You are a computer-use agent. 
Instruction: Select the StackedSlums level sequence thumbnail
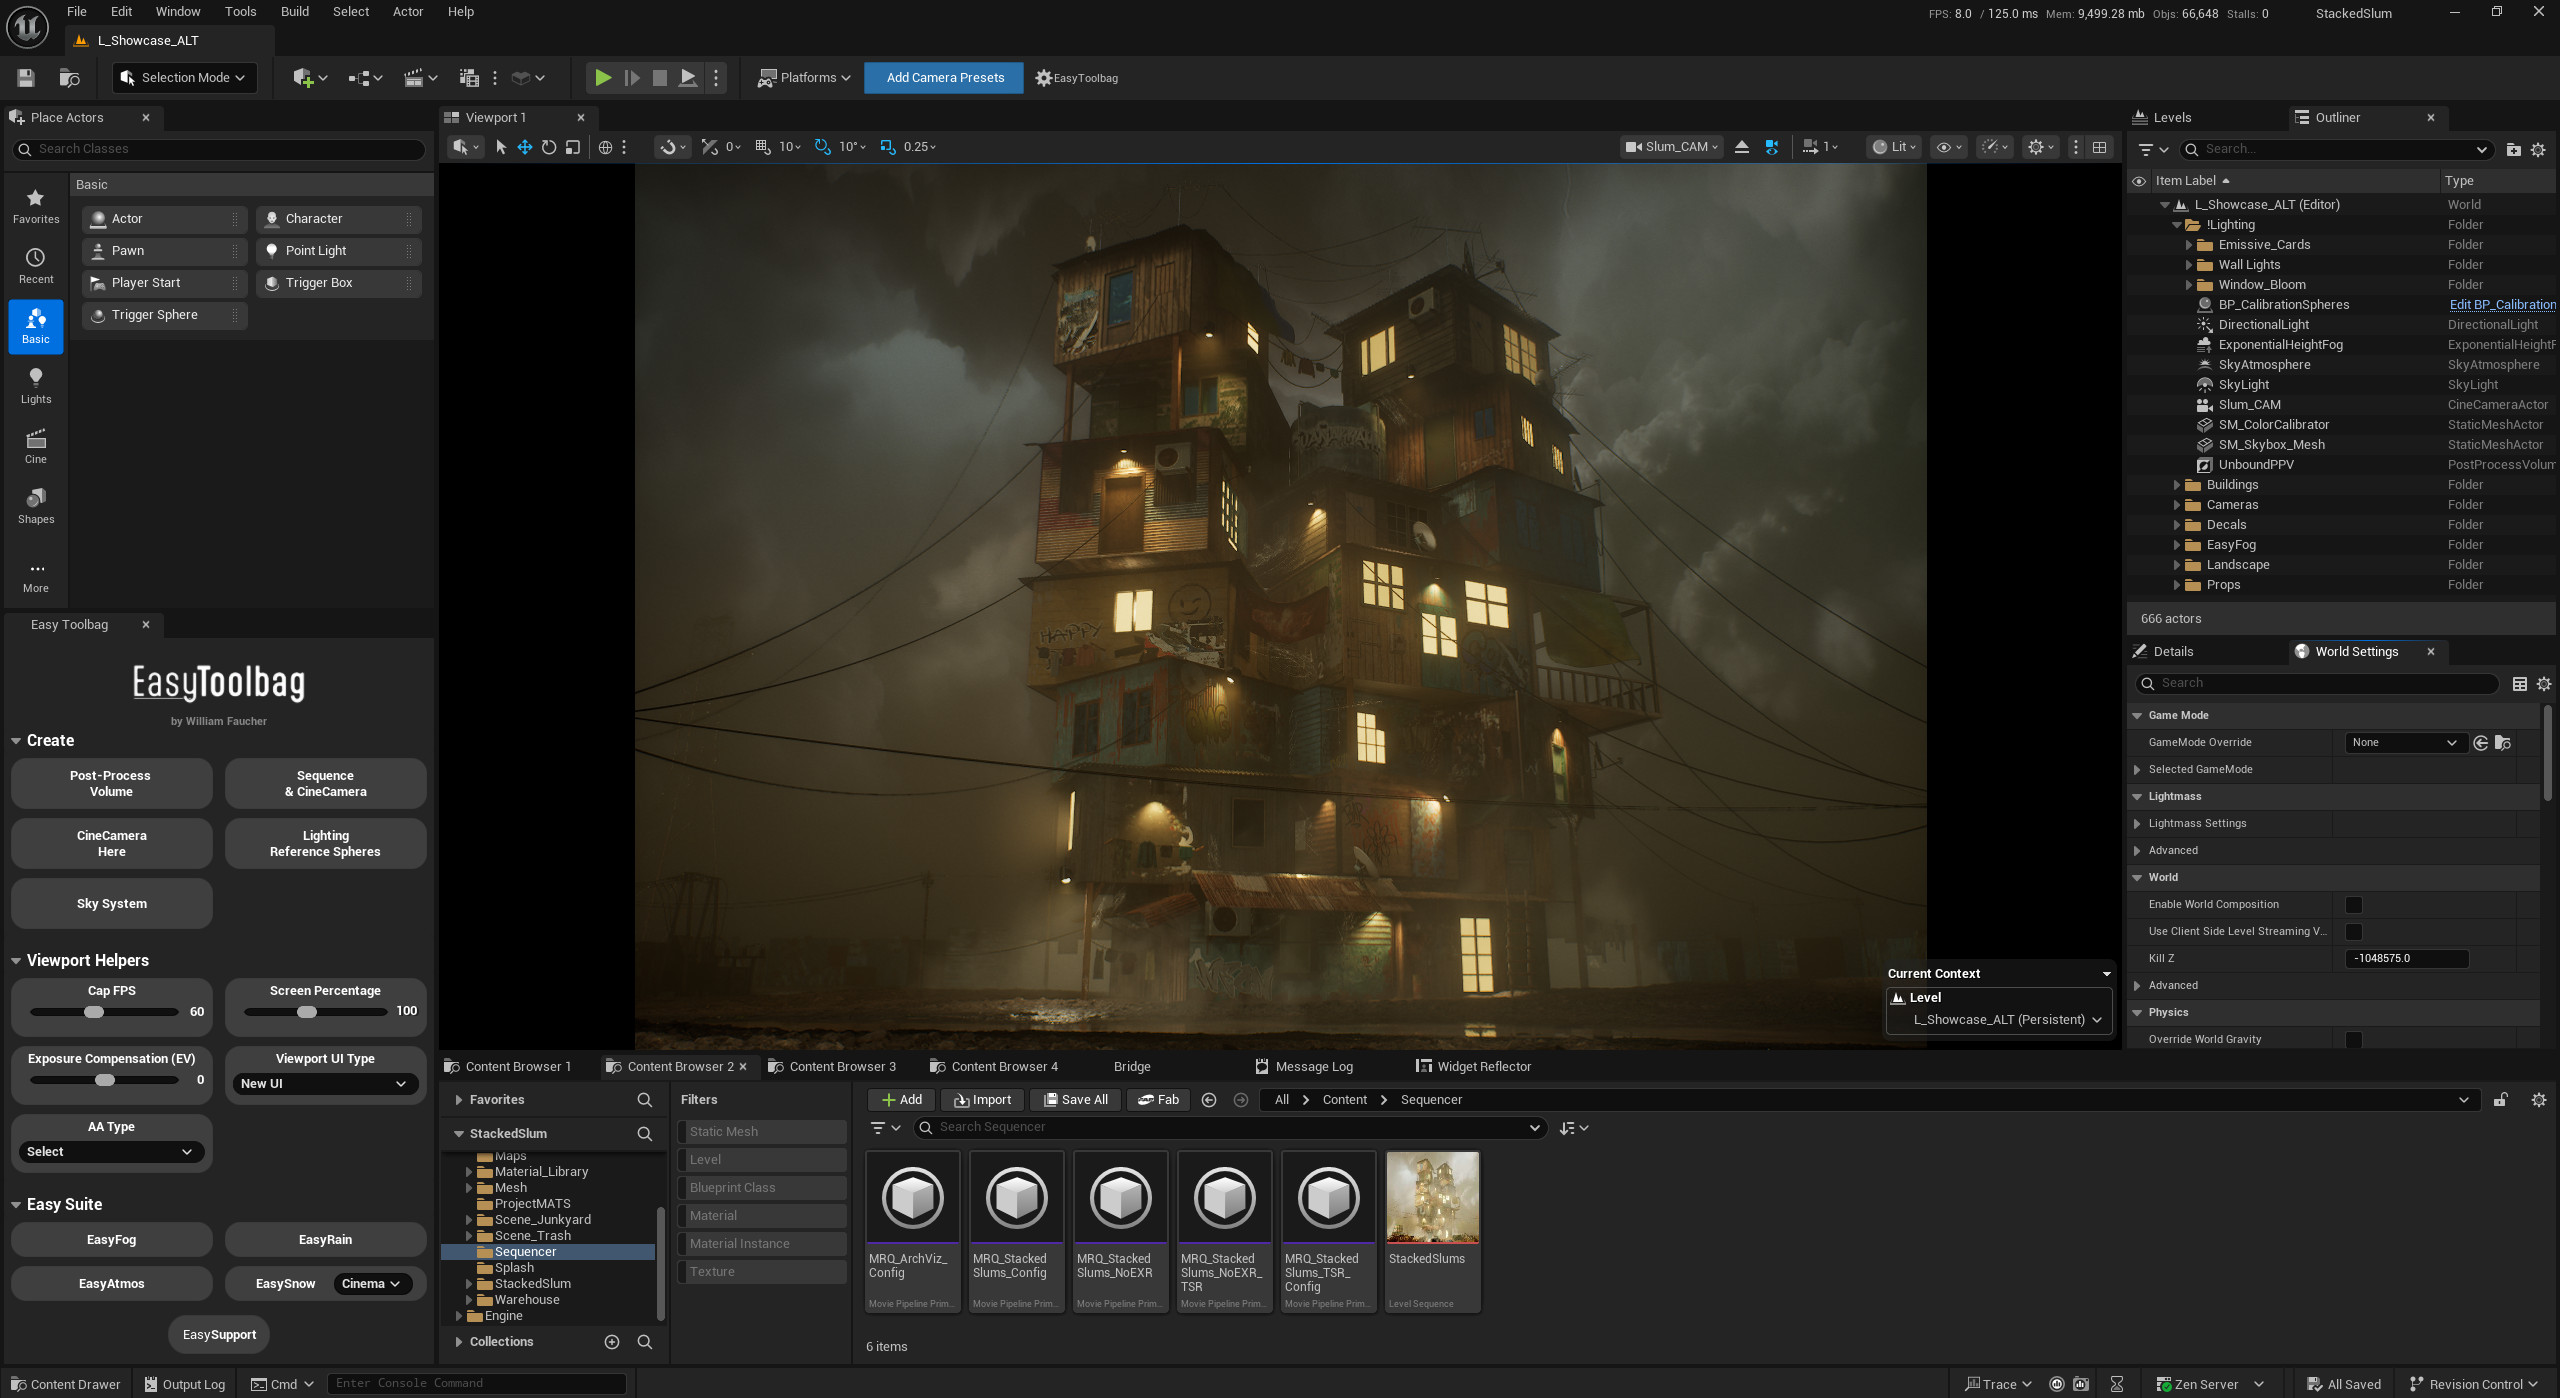[x=1432, y=1196]
